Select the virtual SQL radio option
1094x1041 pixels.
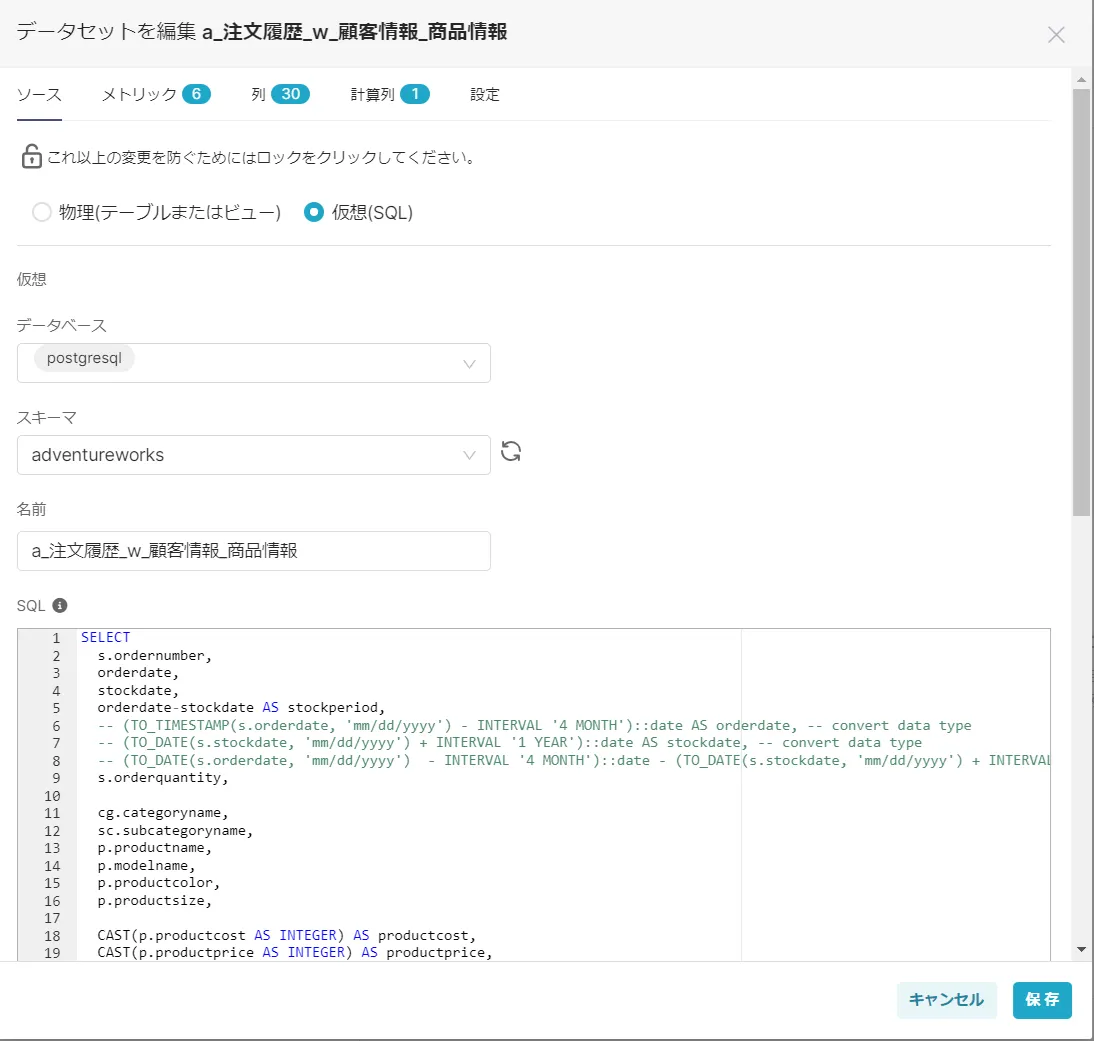tap(314, 212)
